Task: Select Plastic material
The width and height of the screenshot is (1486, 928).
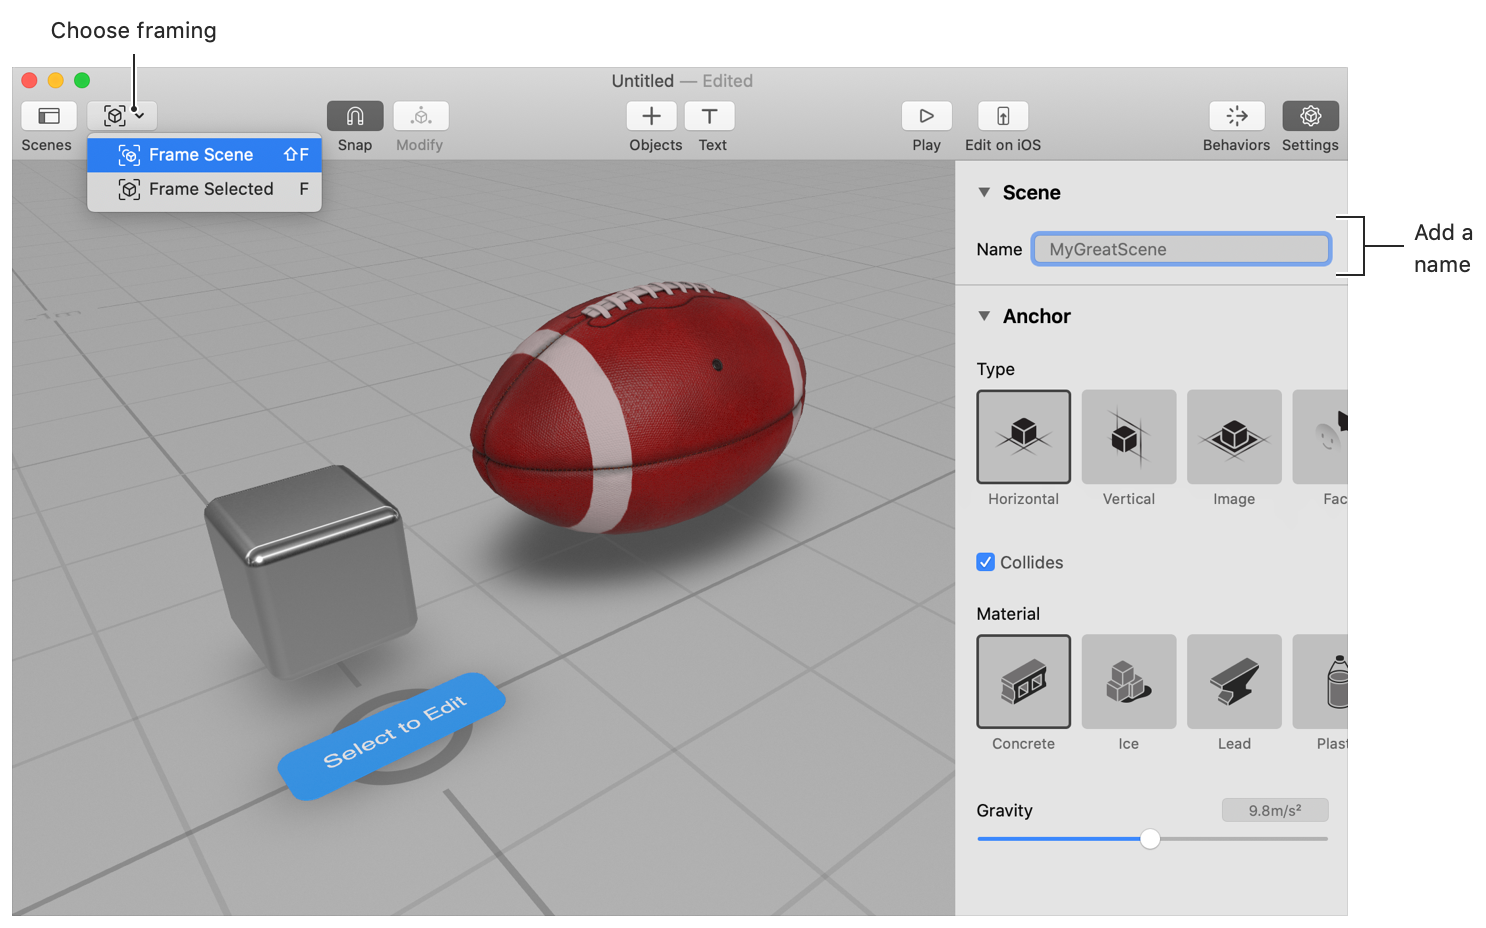Action: (x=1320, y=681)
